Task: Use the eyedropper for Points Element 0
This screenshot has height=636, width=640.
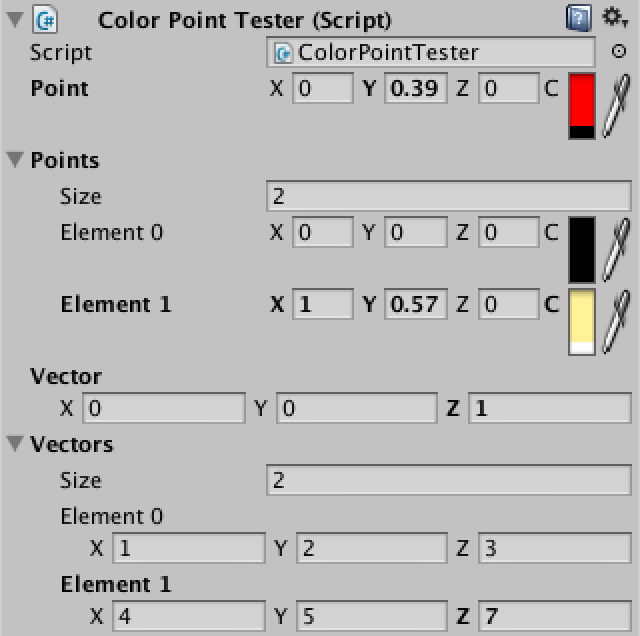Action: [x=616, y=250]
